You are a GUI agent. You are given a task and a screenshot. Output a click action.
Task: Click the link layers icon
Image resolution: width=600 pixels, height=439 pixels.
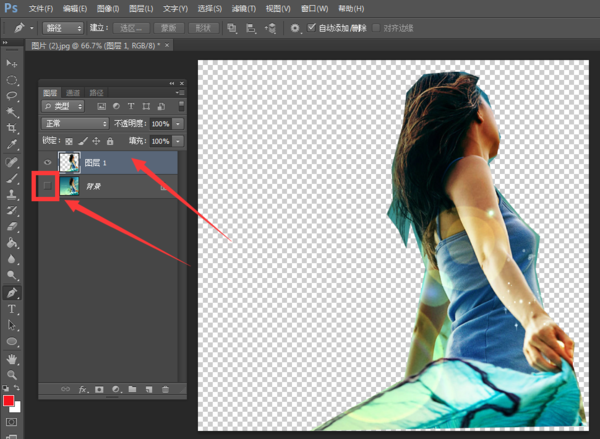click(x=65, y=389)
